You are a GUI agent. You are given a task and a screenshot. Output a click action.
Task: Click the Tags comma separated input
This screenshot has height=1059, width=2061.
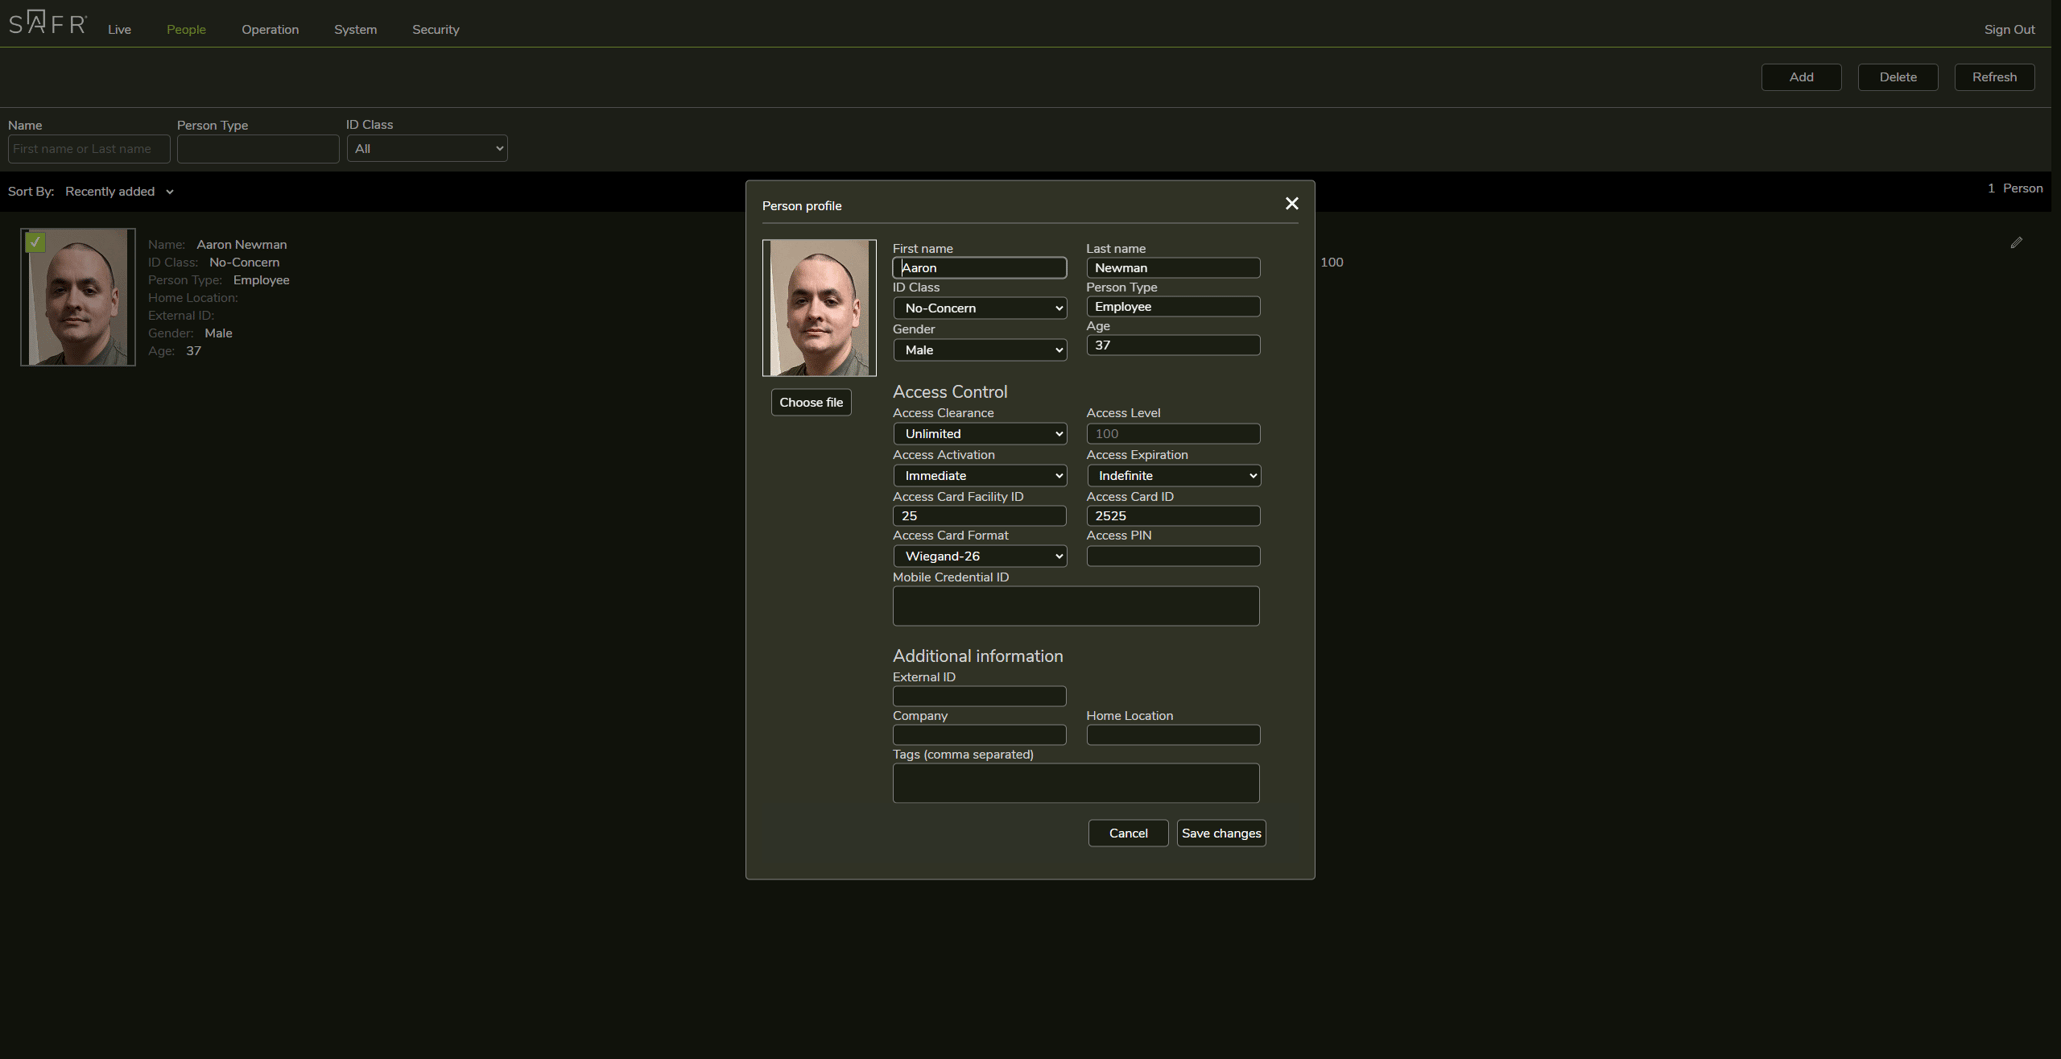[x=1075, y=782]
